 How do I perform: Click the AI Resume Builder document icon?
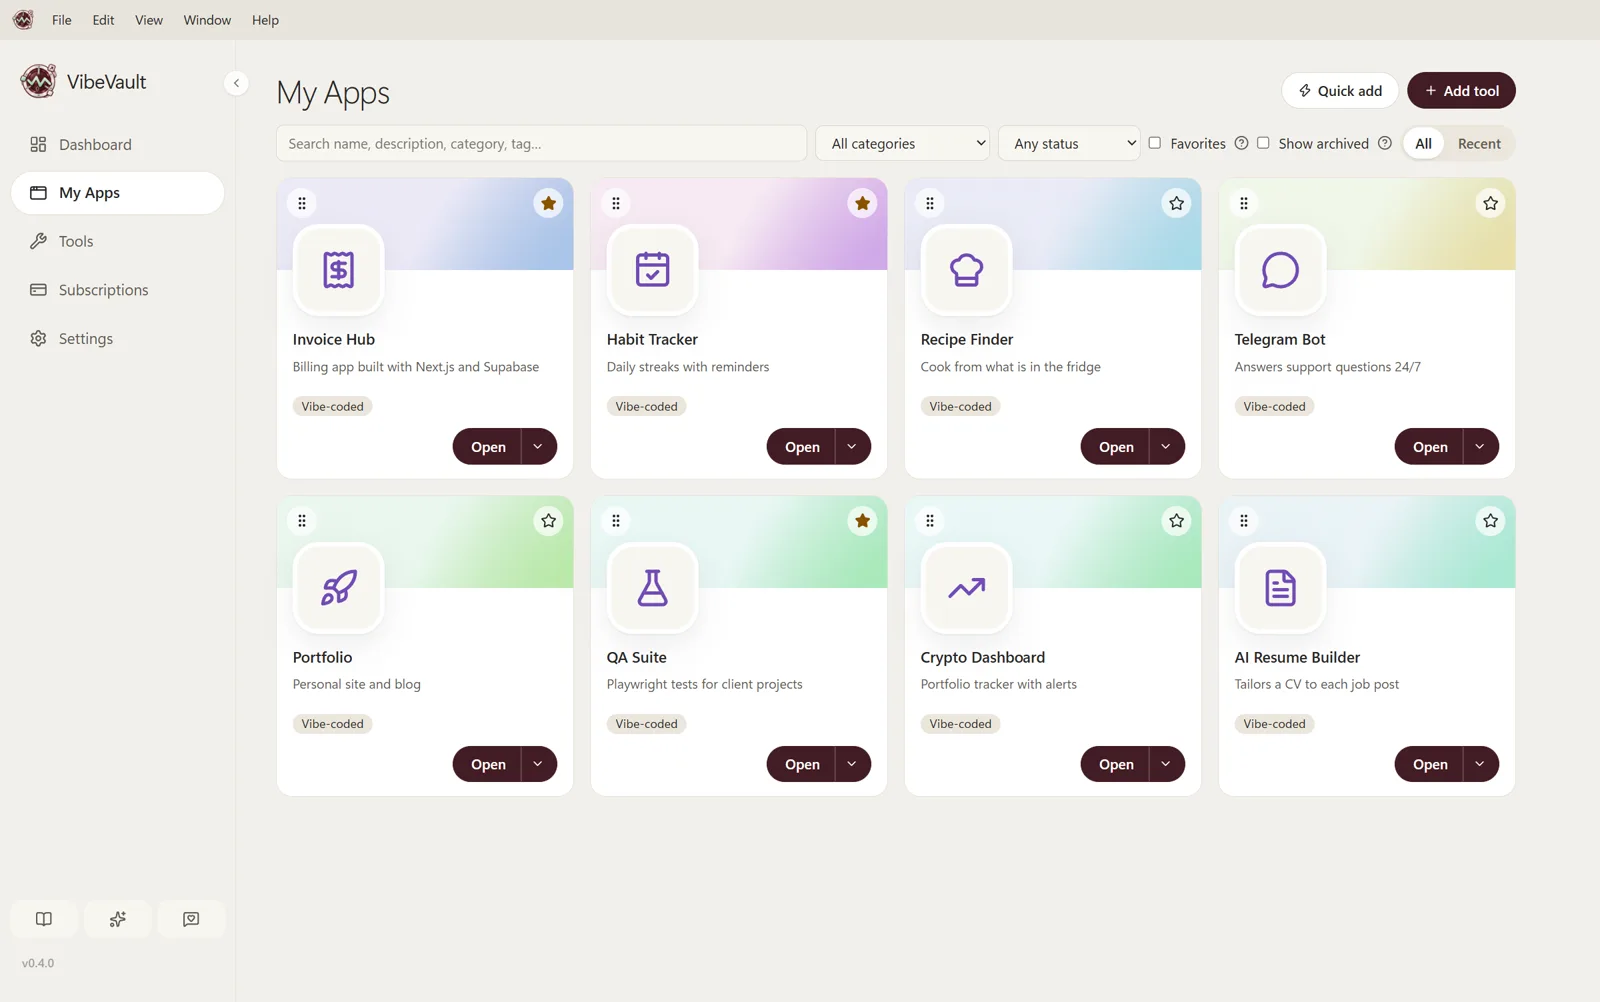coord(1280,588)
